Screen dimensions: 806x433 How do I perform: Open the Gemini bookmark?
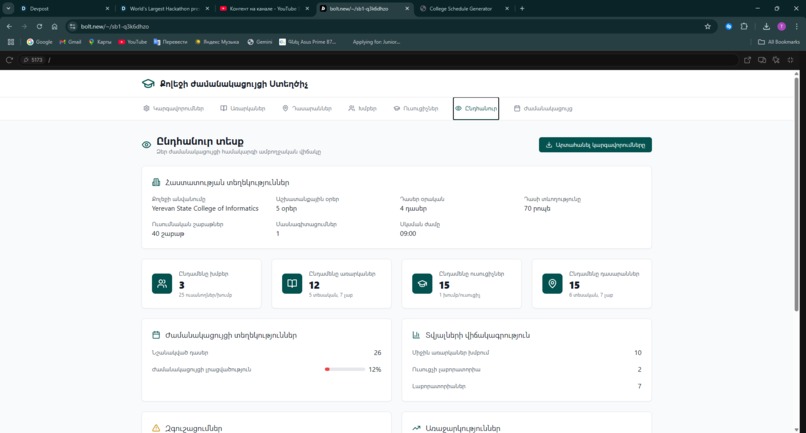tap(260, 42)
